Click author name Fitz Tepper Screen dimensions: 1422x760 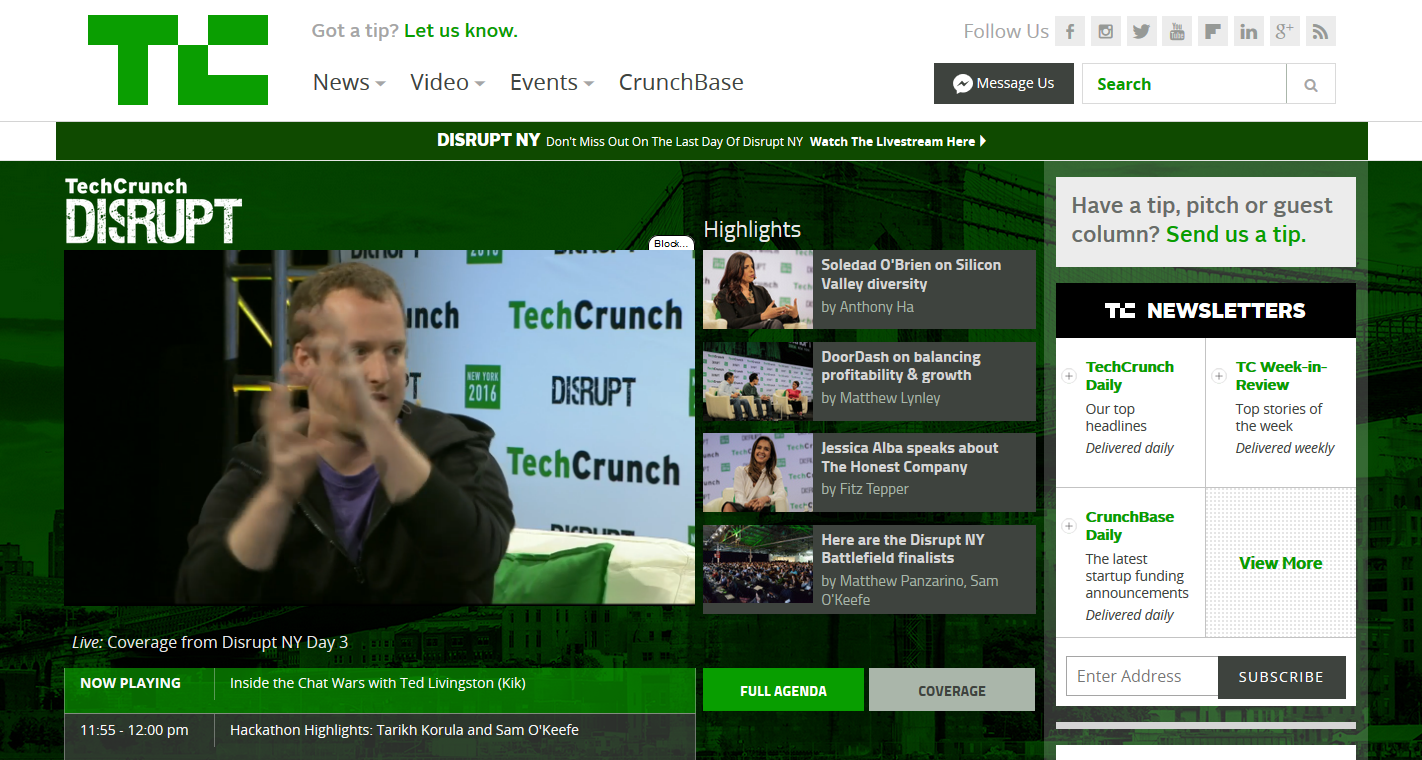coord(874,489)
